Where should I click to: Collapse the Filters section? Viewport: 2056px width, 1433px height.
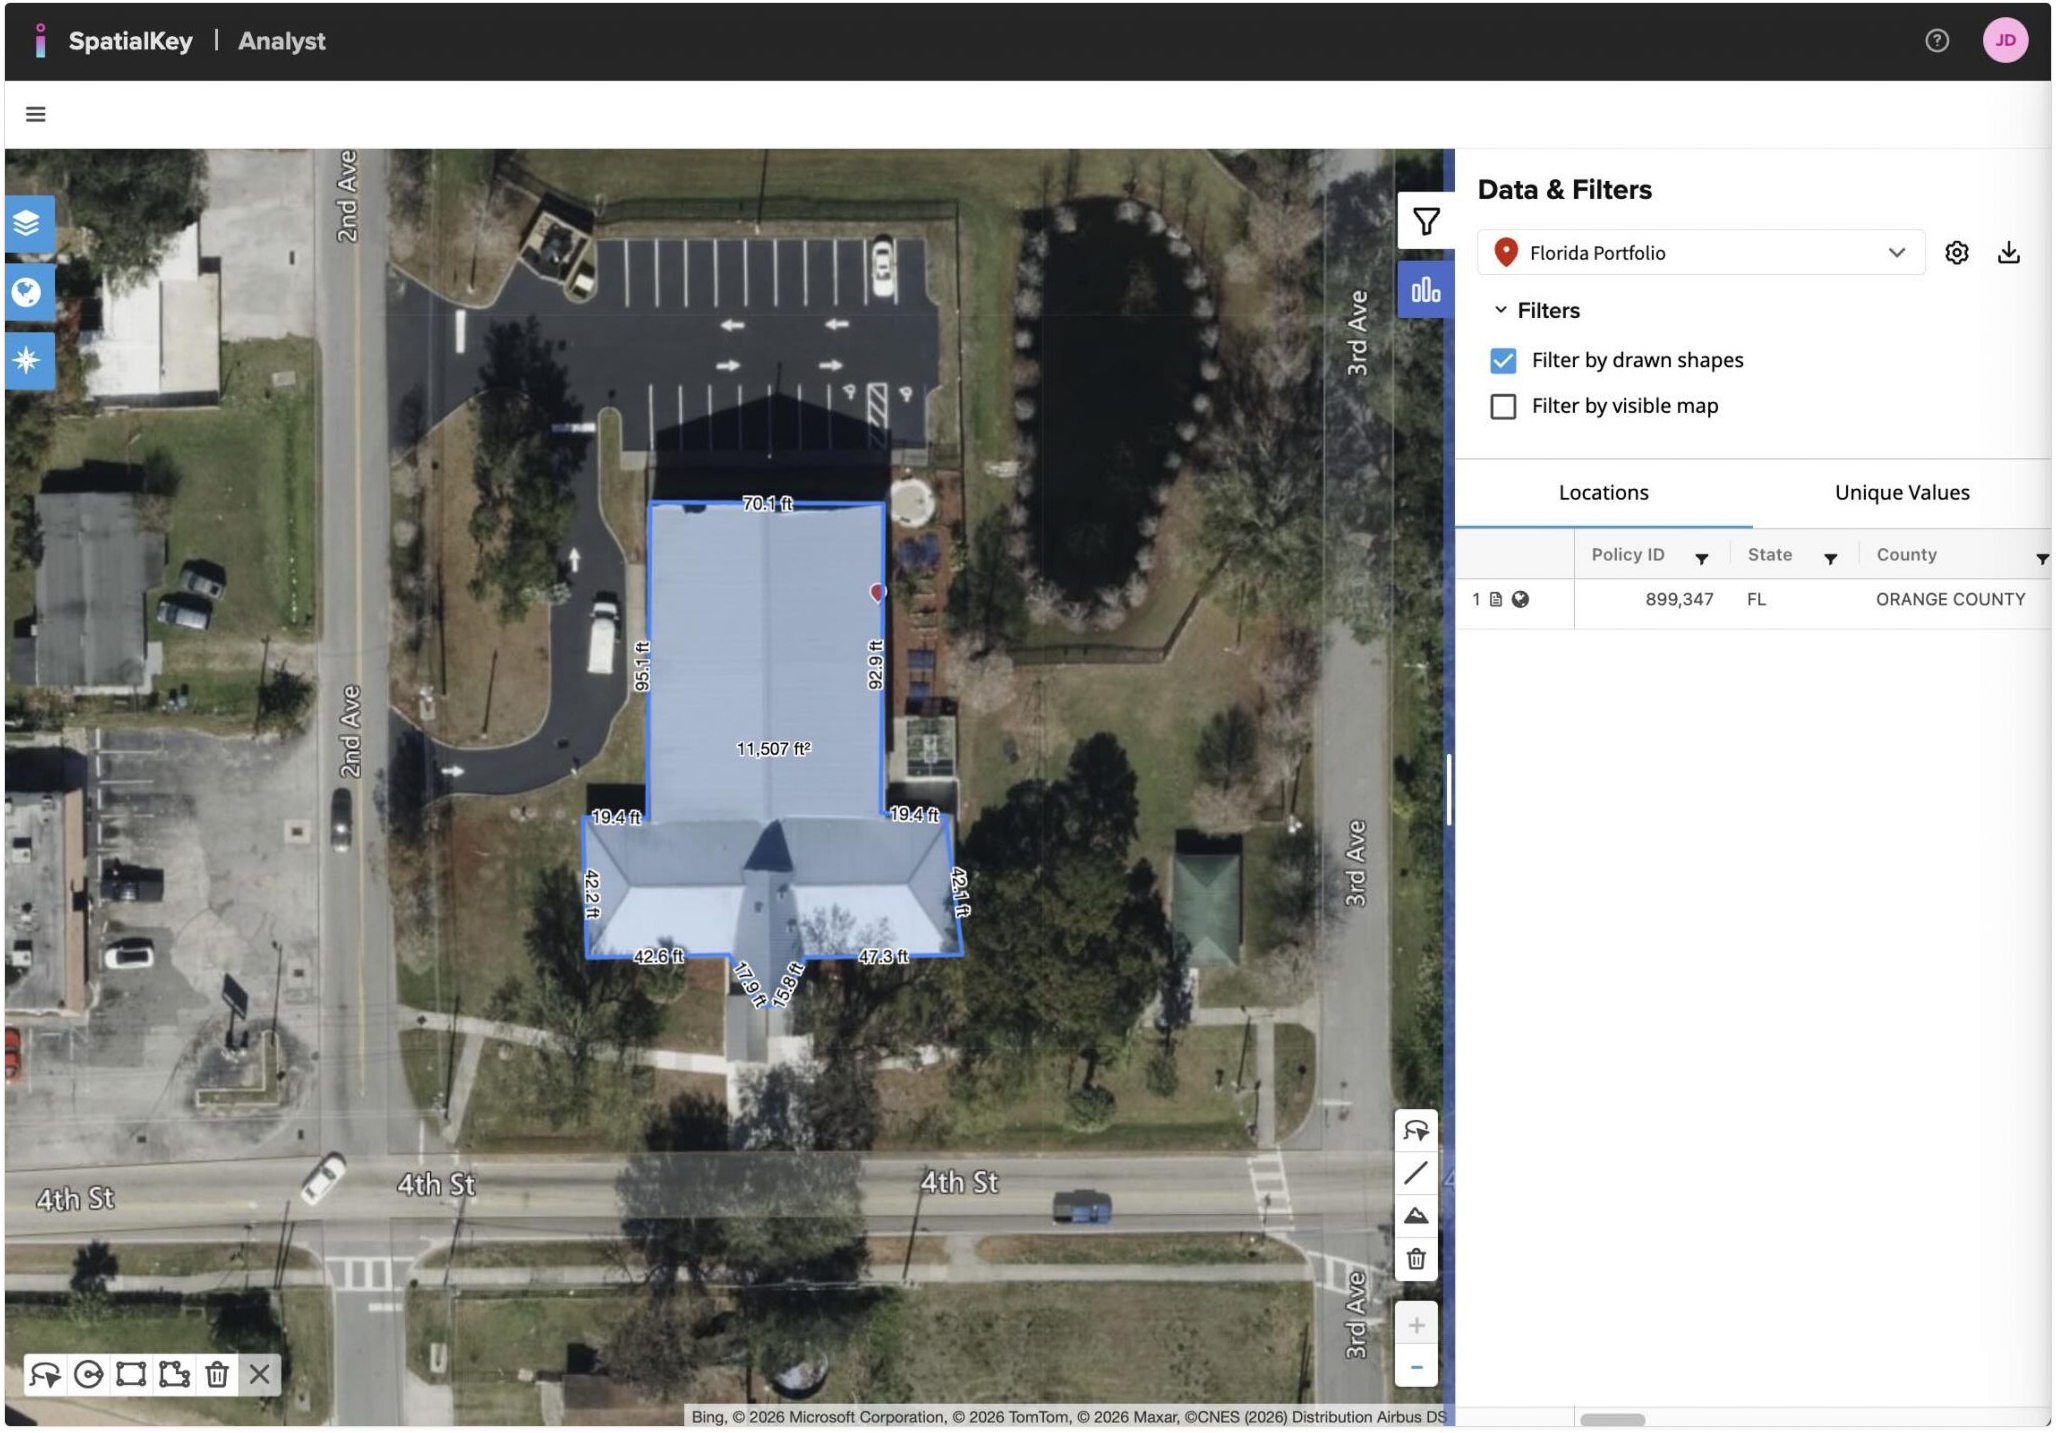1500,310
